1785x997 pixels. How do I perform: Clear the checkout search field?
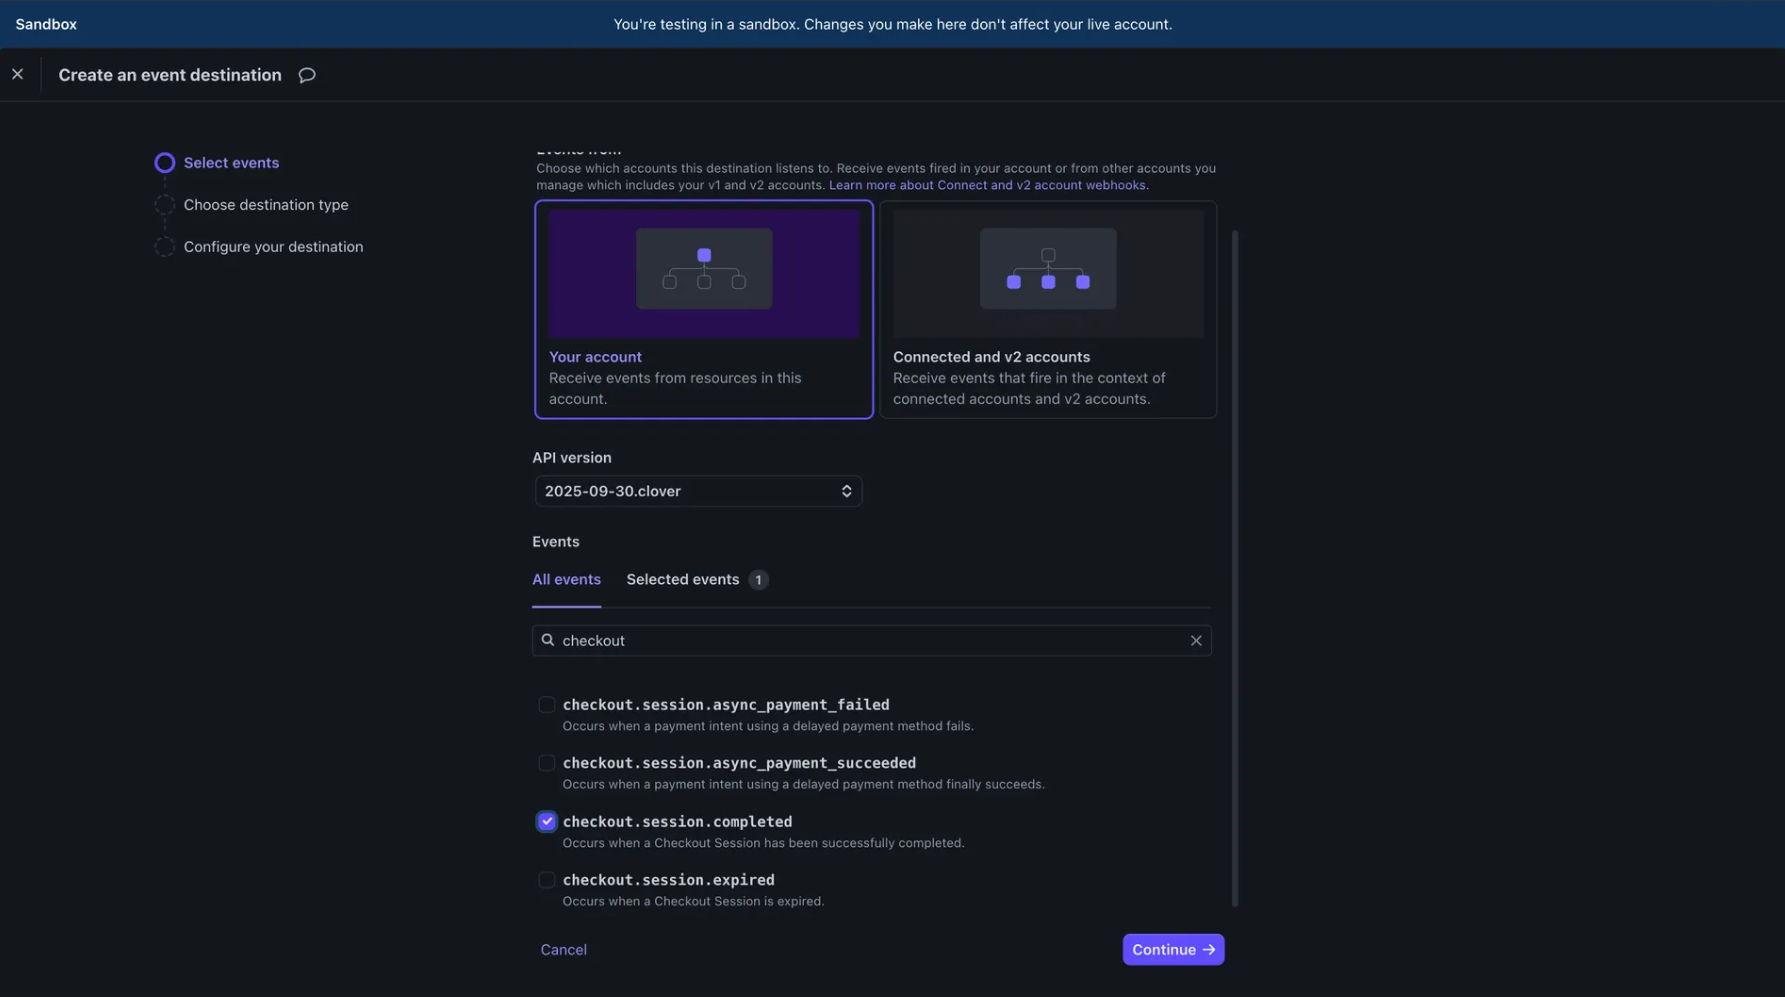[x=1195, y=641]
